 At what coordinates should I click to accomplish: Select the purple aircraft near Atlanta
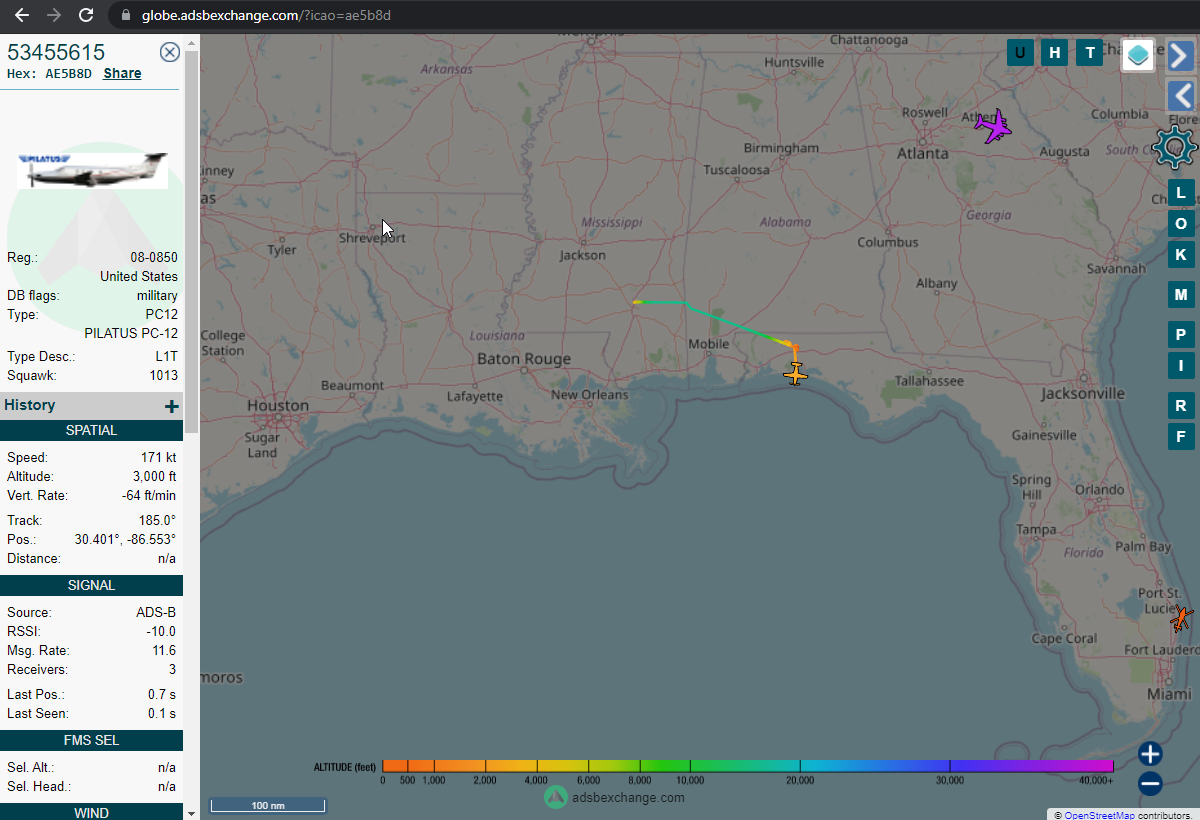click(x=993, y=127)
